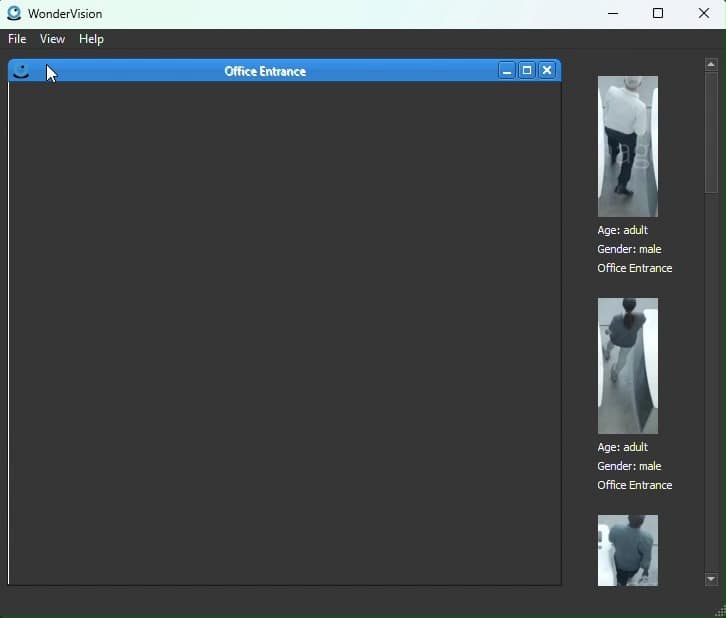The image size is (726, 618).
Task: Click the empty Office Entrance video area
Action: pyautogui.click(x=285, y=333)
